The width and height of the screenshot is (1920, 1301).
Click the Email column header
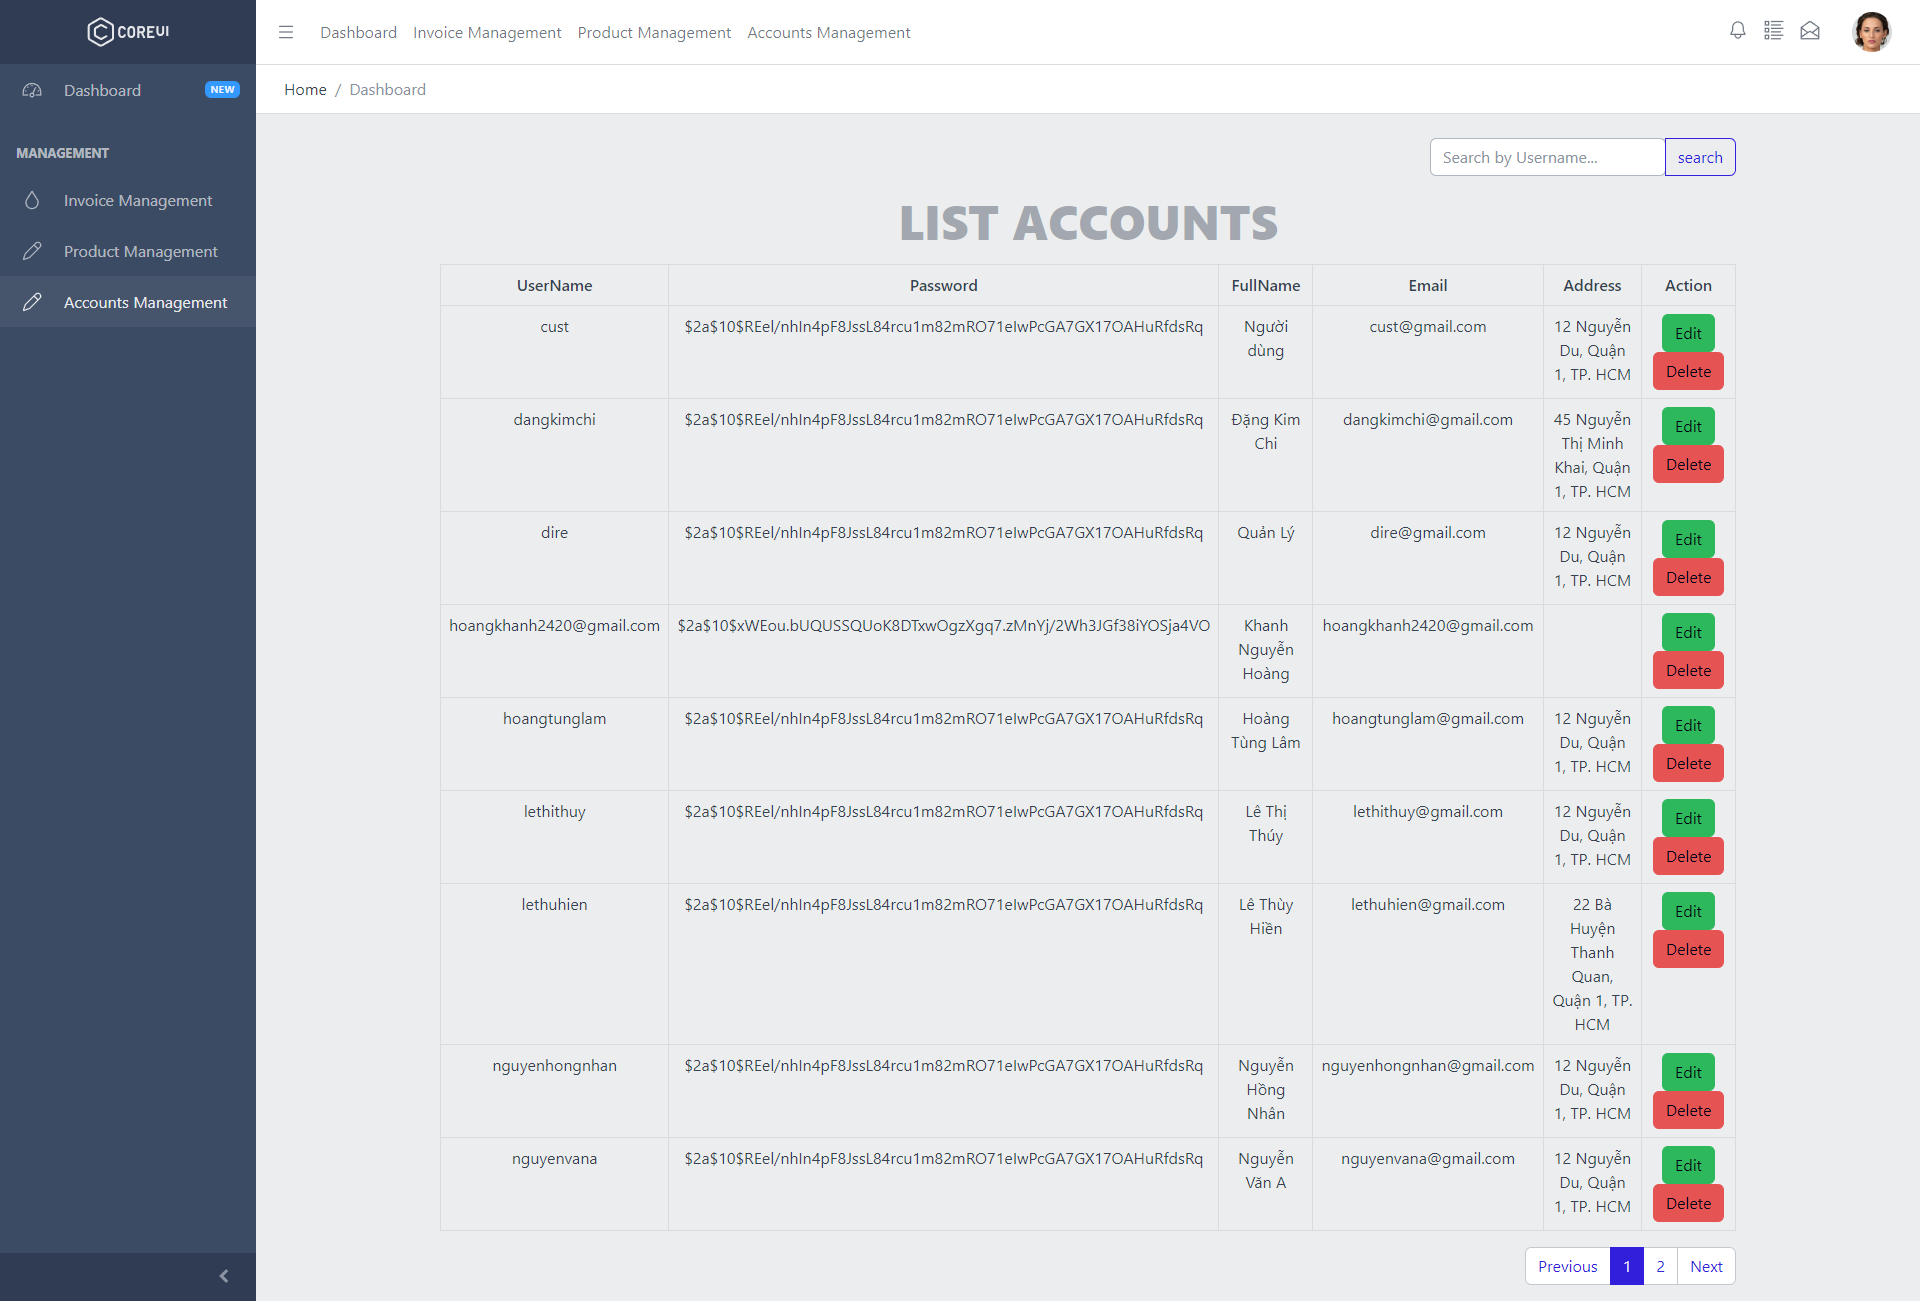[x=1428, y=285]
